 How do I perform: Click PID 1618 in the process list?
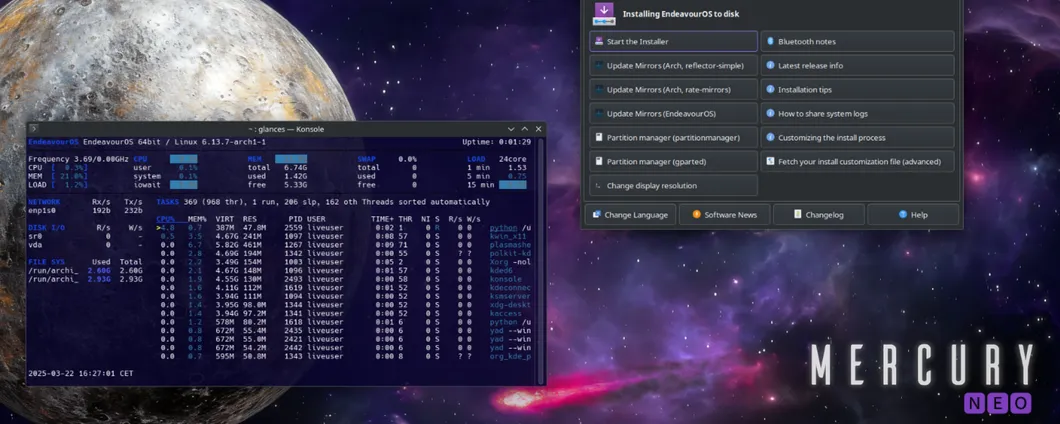[x=293, y=322]
